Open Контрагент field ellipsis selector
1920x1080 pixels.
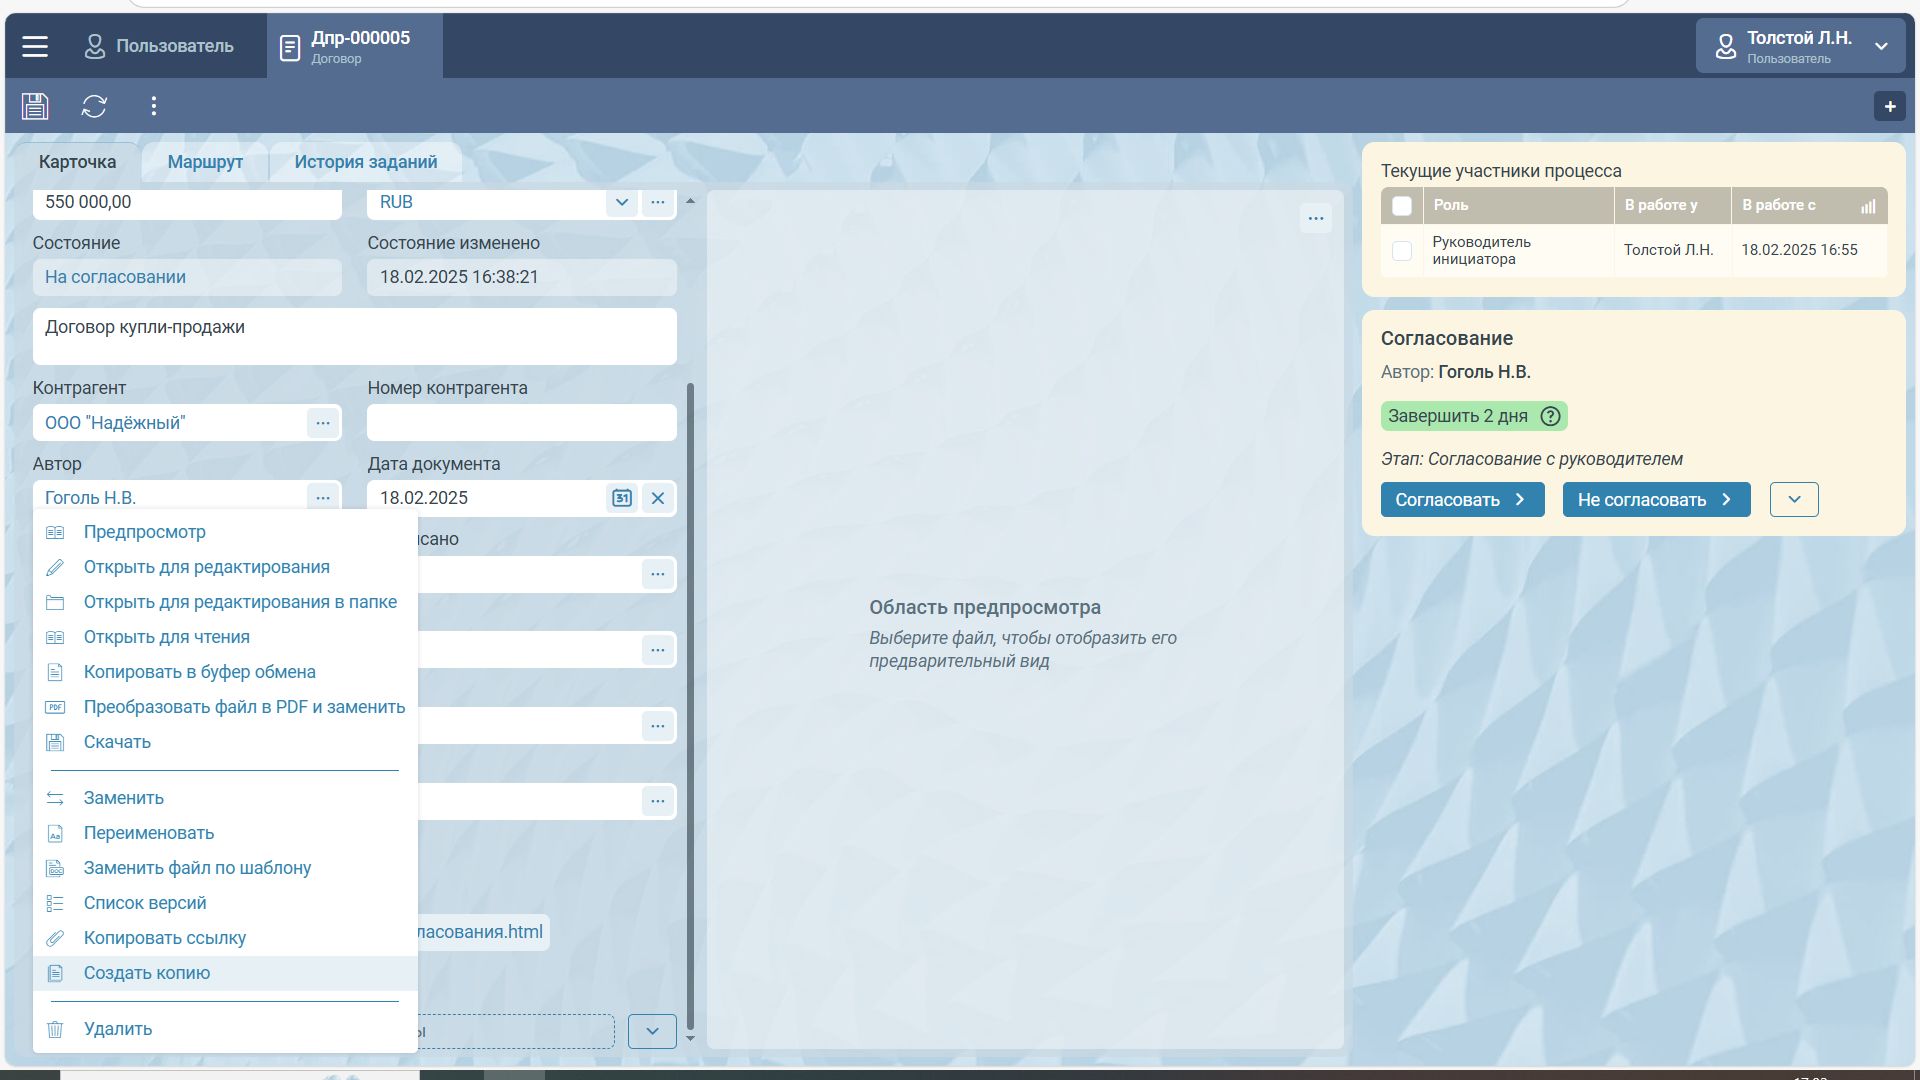322,423
